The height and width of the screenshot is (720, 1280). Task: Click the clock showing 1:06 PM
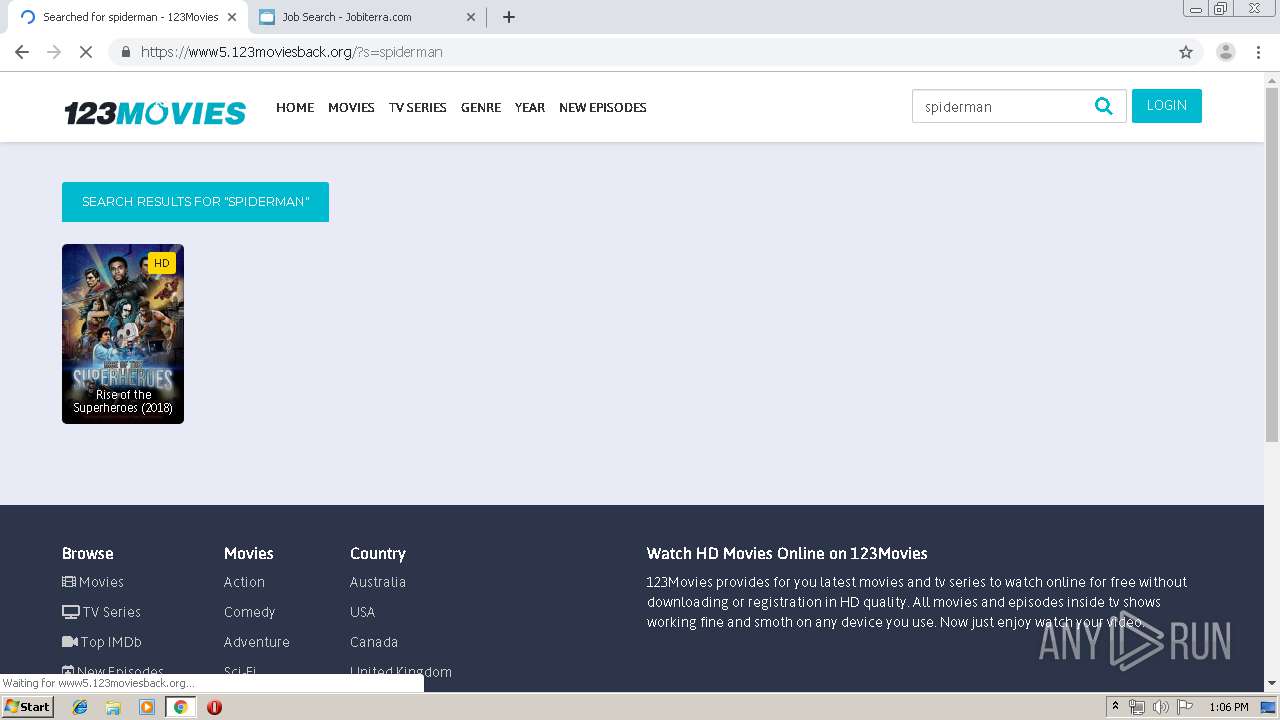tap(1229, 707)
